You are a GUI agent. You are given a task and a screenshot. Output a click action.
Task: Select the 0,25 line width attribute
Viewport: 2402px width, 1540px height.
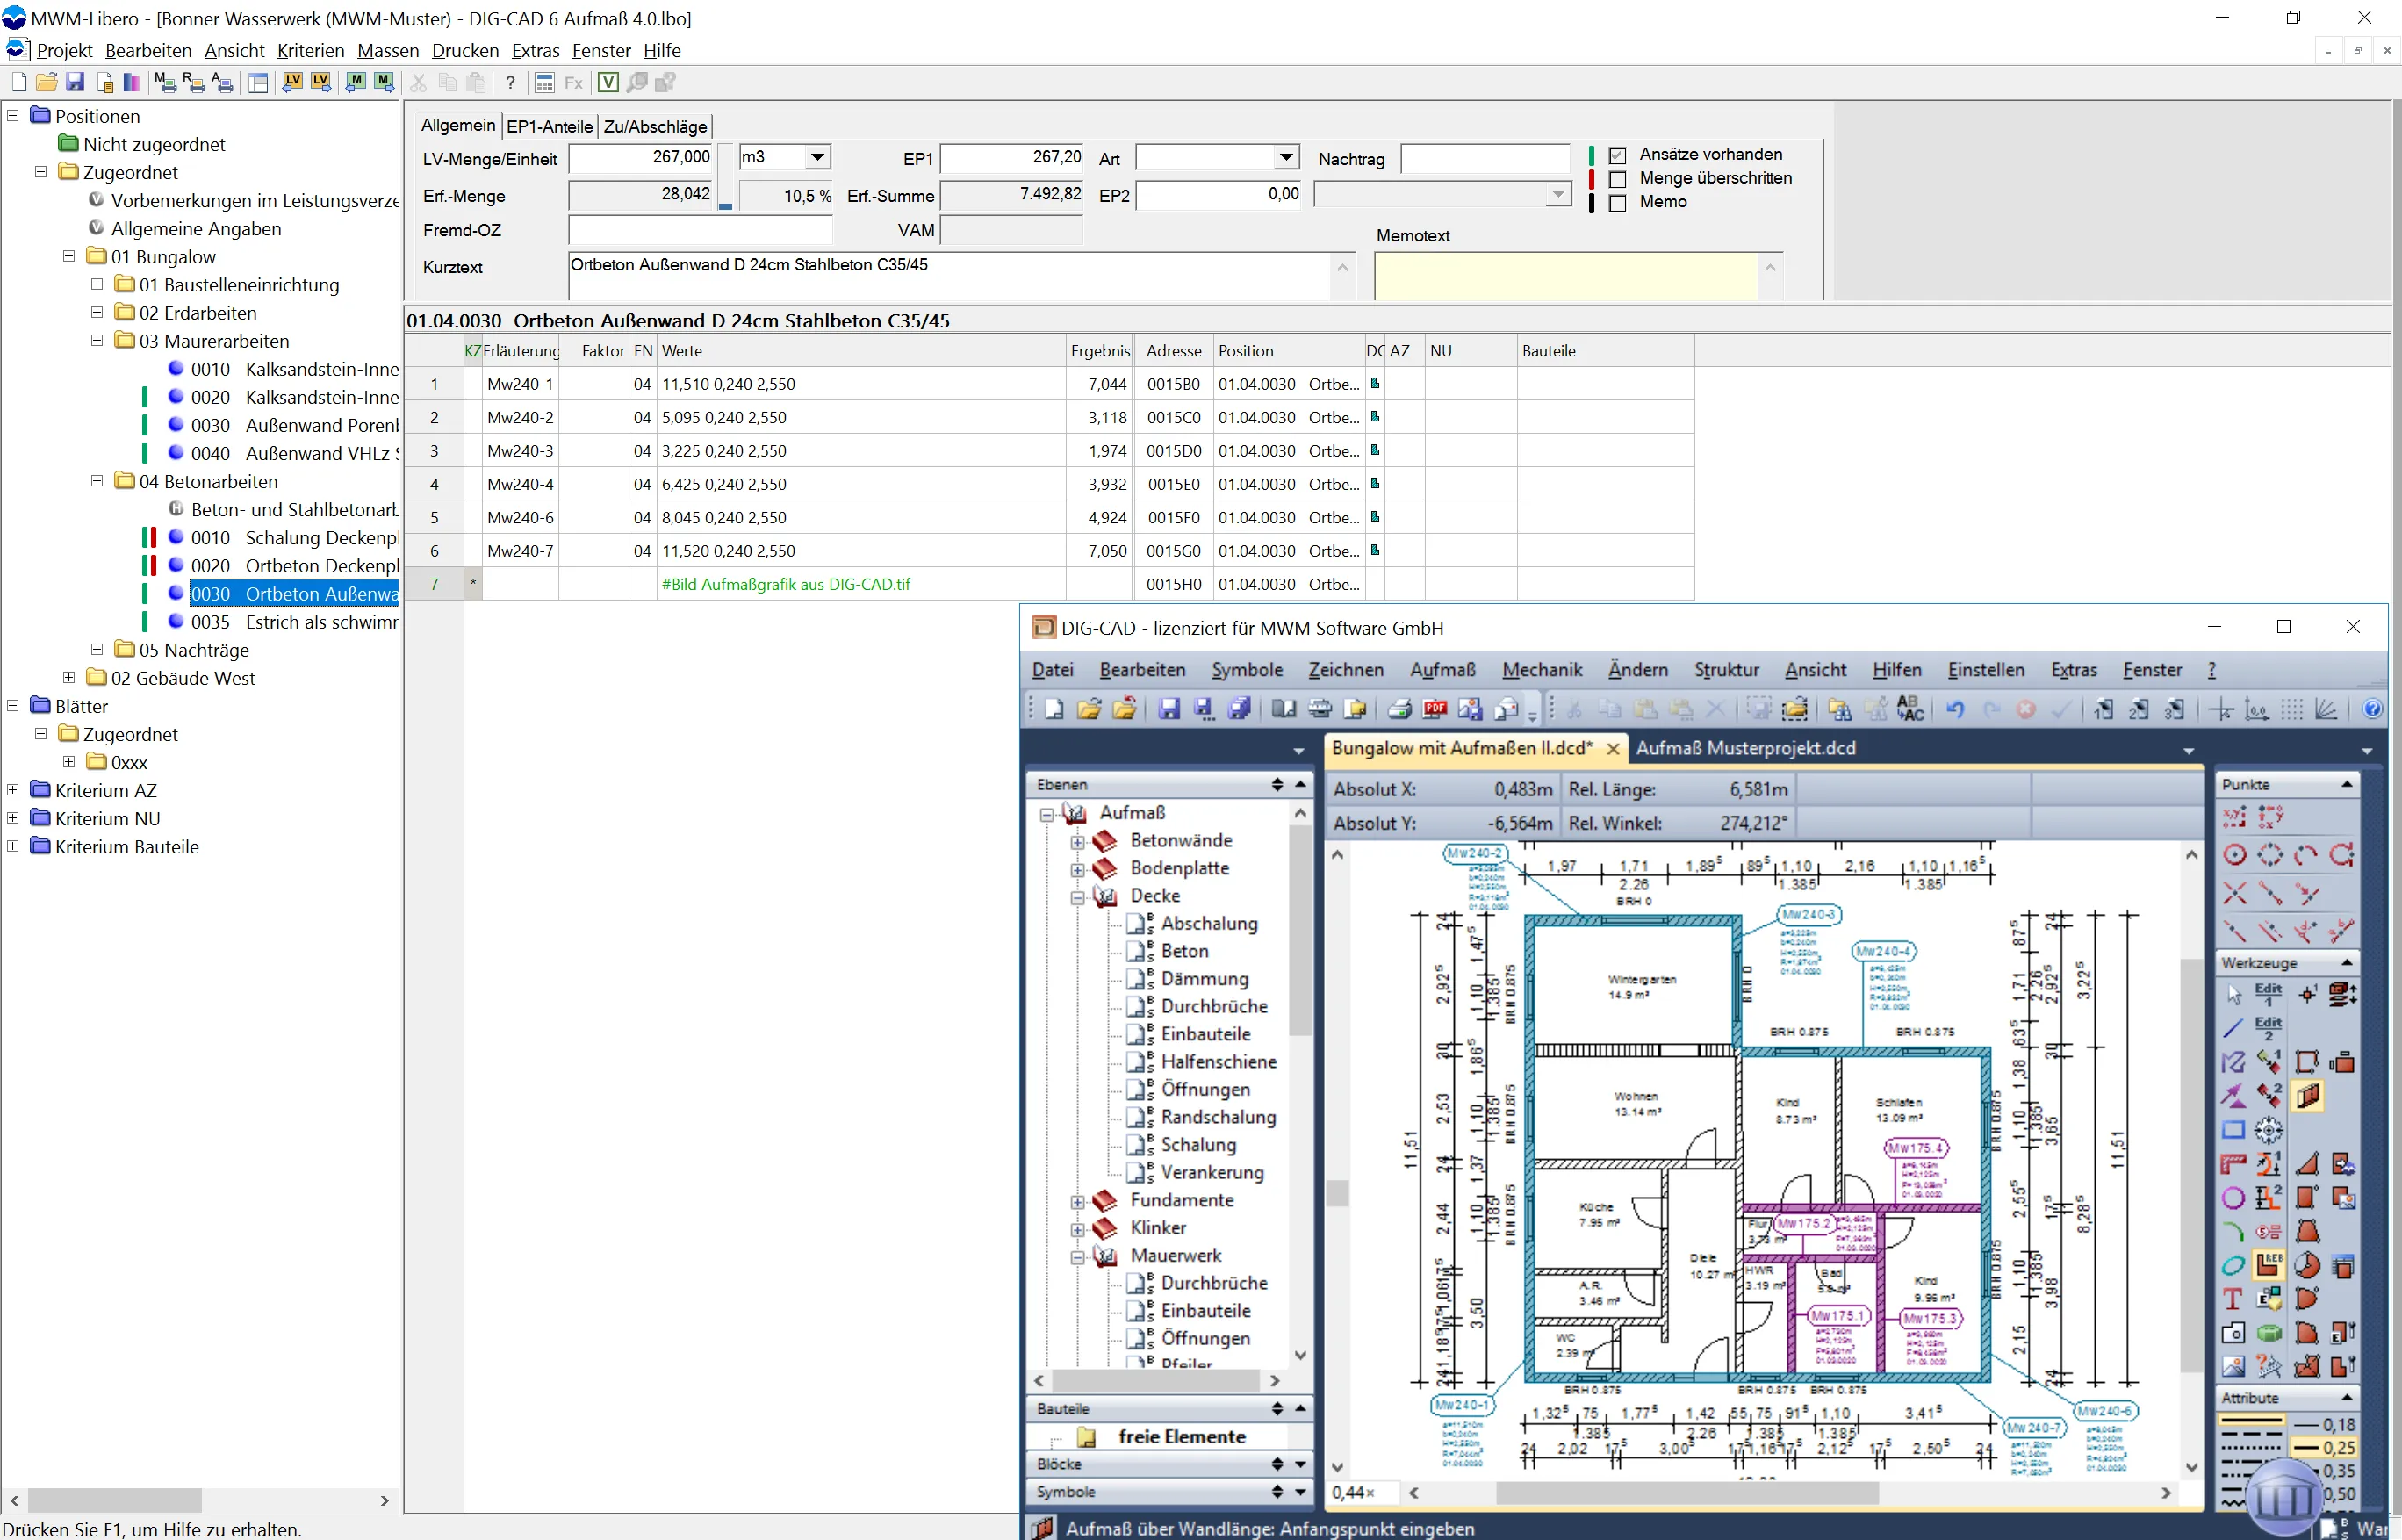coord(2325,1448)
